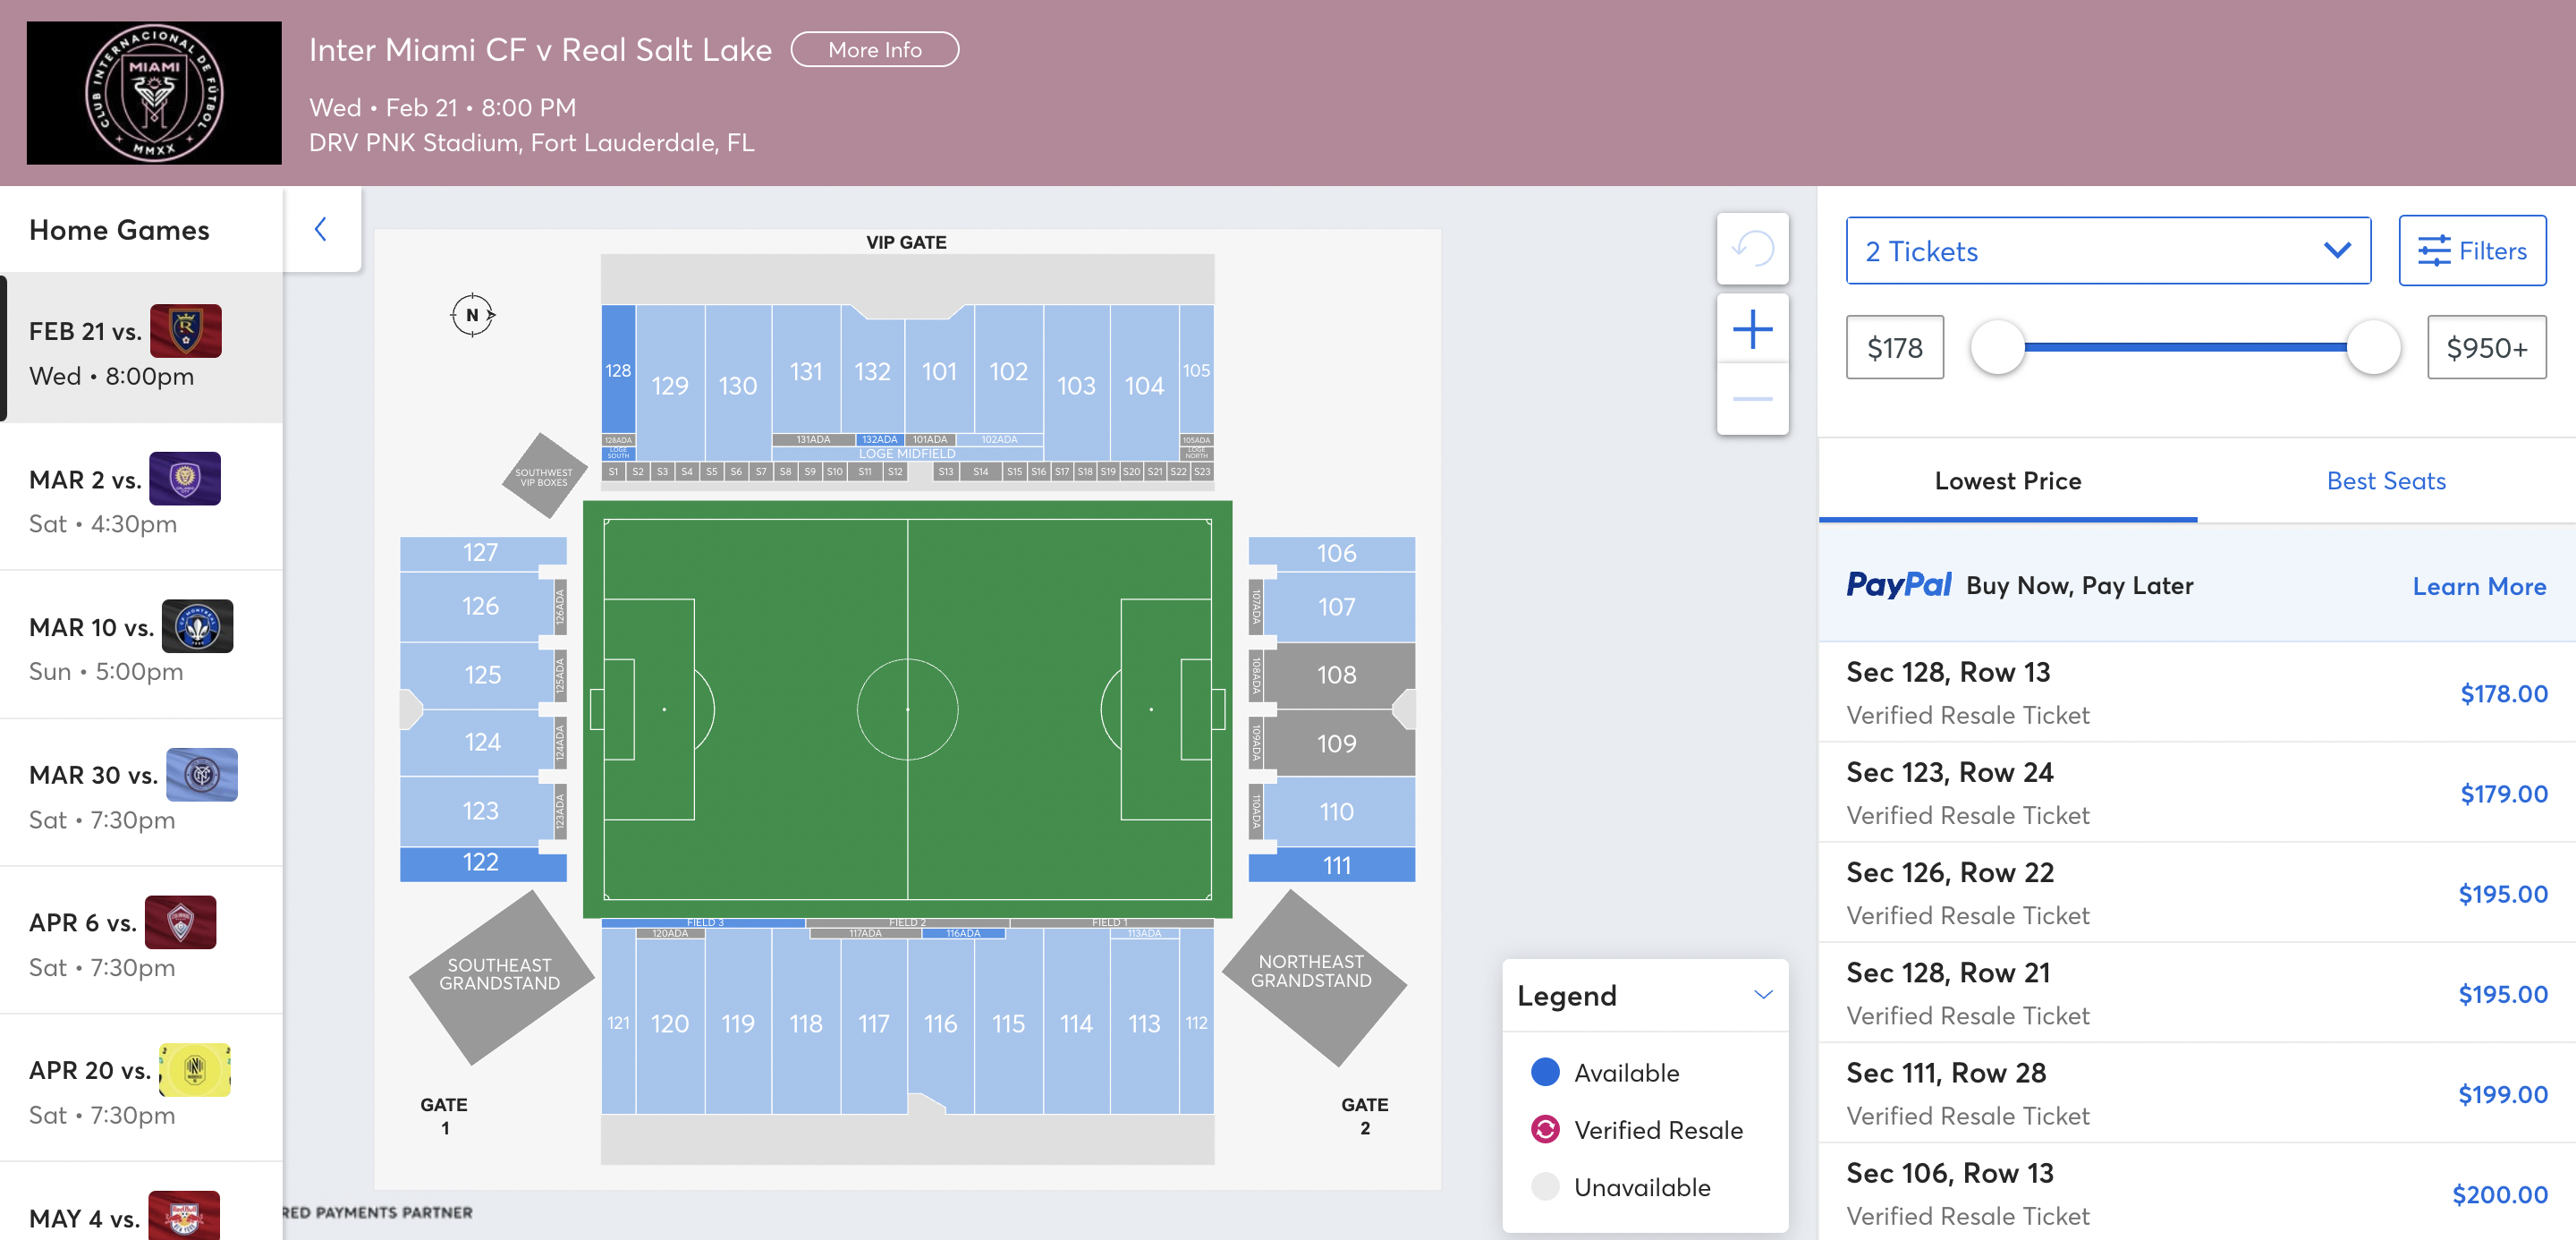Zoom in on the stadium map
Image resolution: width=2576 pixels, height=1240 pixels.
1752,329
